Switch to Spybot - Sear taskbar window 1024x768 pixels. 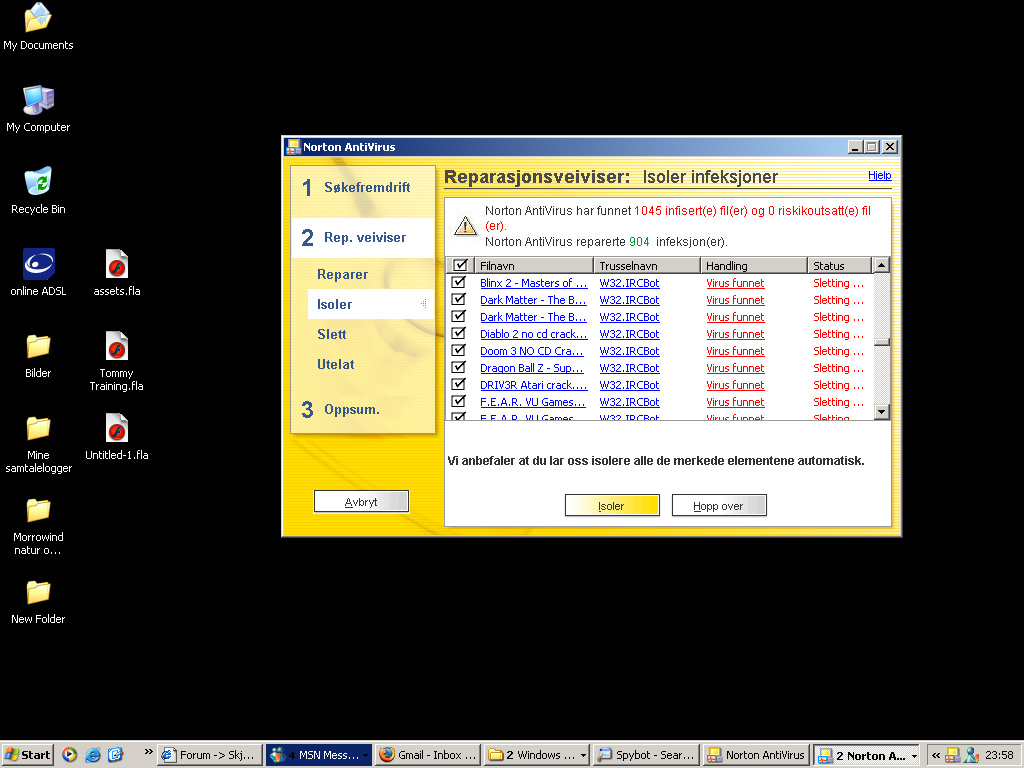coord(647,755)
